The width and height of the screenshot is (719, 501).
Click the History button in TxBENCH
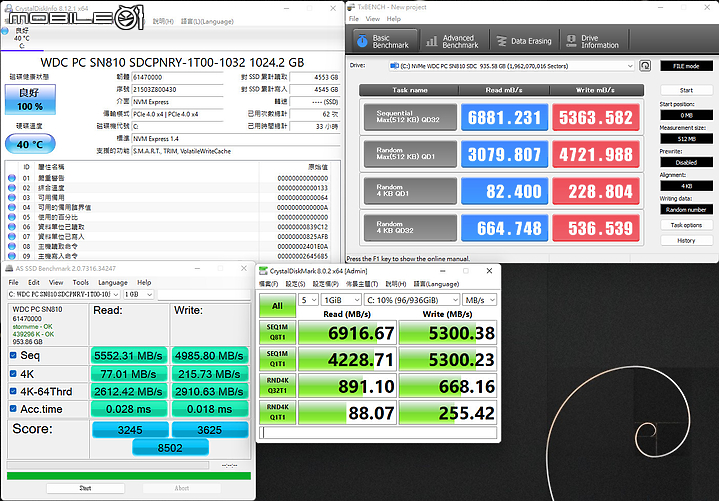[686, 241]
